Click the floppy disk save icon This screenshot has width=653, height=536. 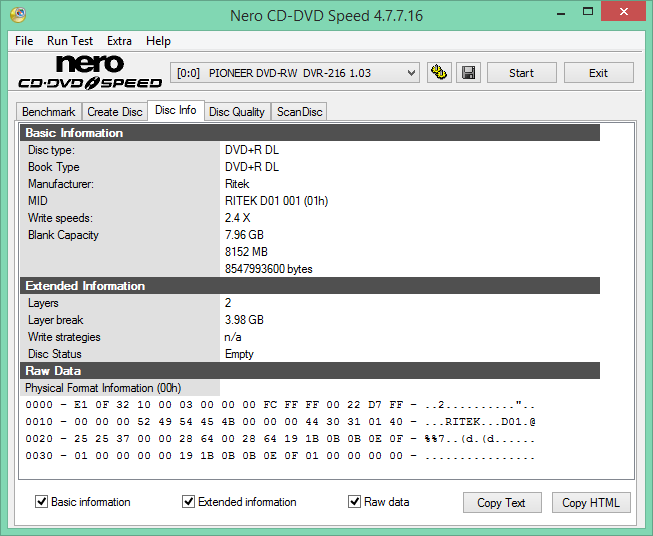(469, 73)
